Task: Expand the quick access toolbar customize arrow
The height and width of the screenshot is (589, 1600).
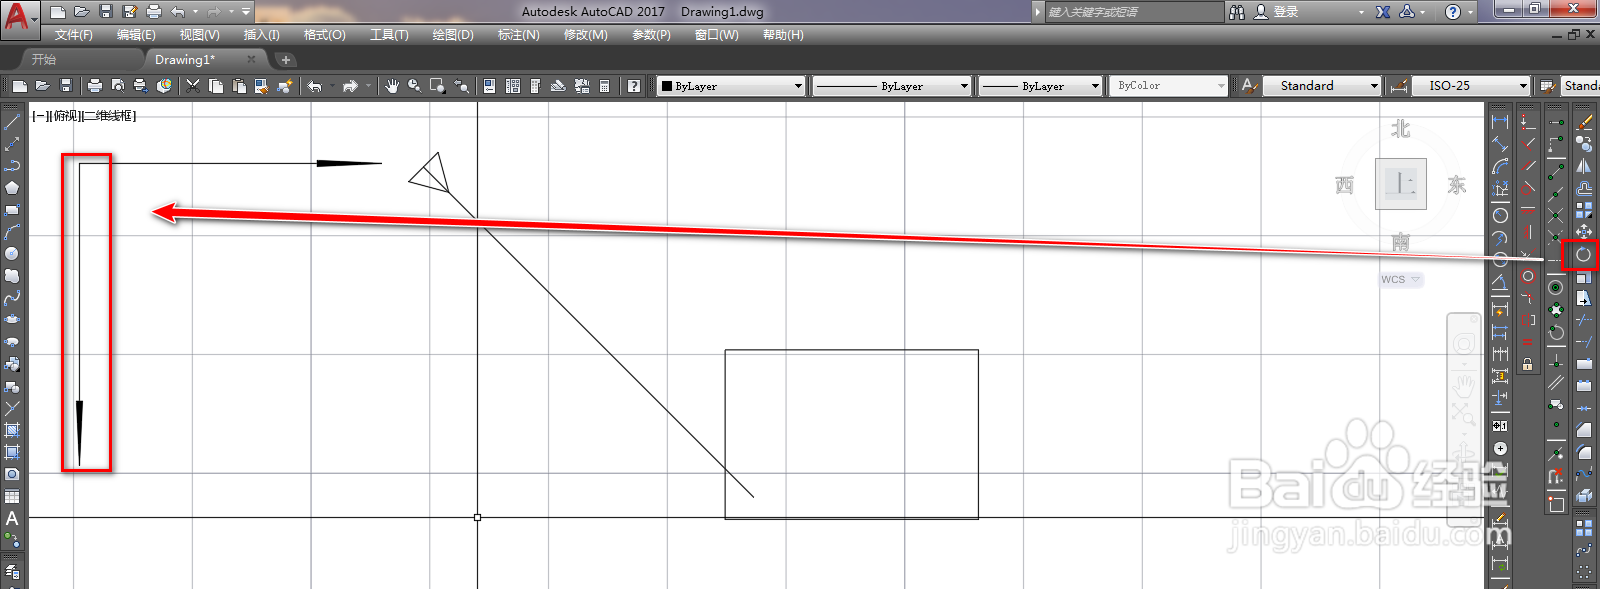Action: click(246, 12)
